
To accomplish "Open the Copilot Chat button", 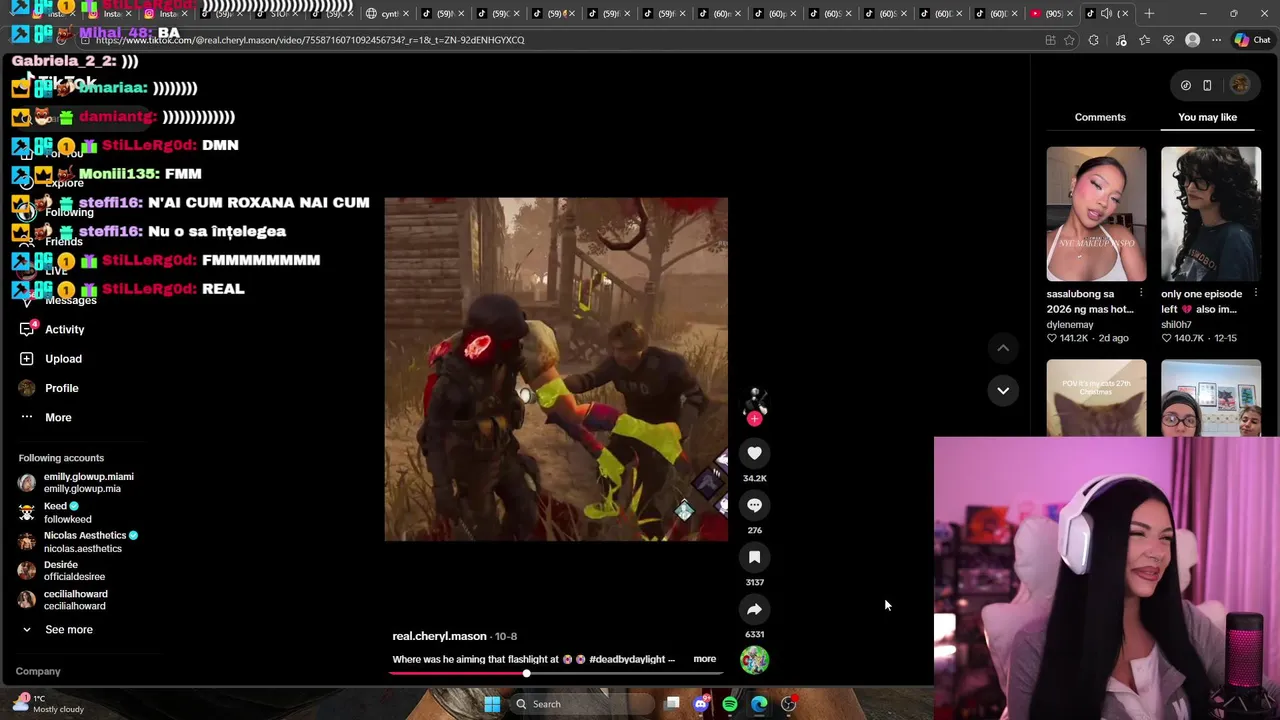I will 1252,40.
